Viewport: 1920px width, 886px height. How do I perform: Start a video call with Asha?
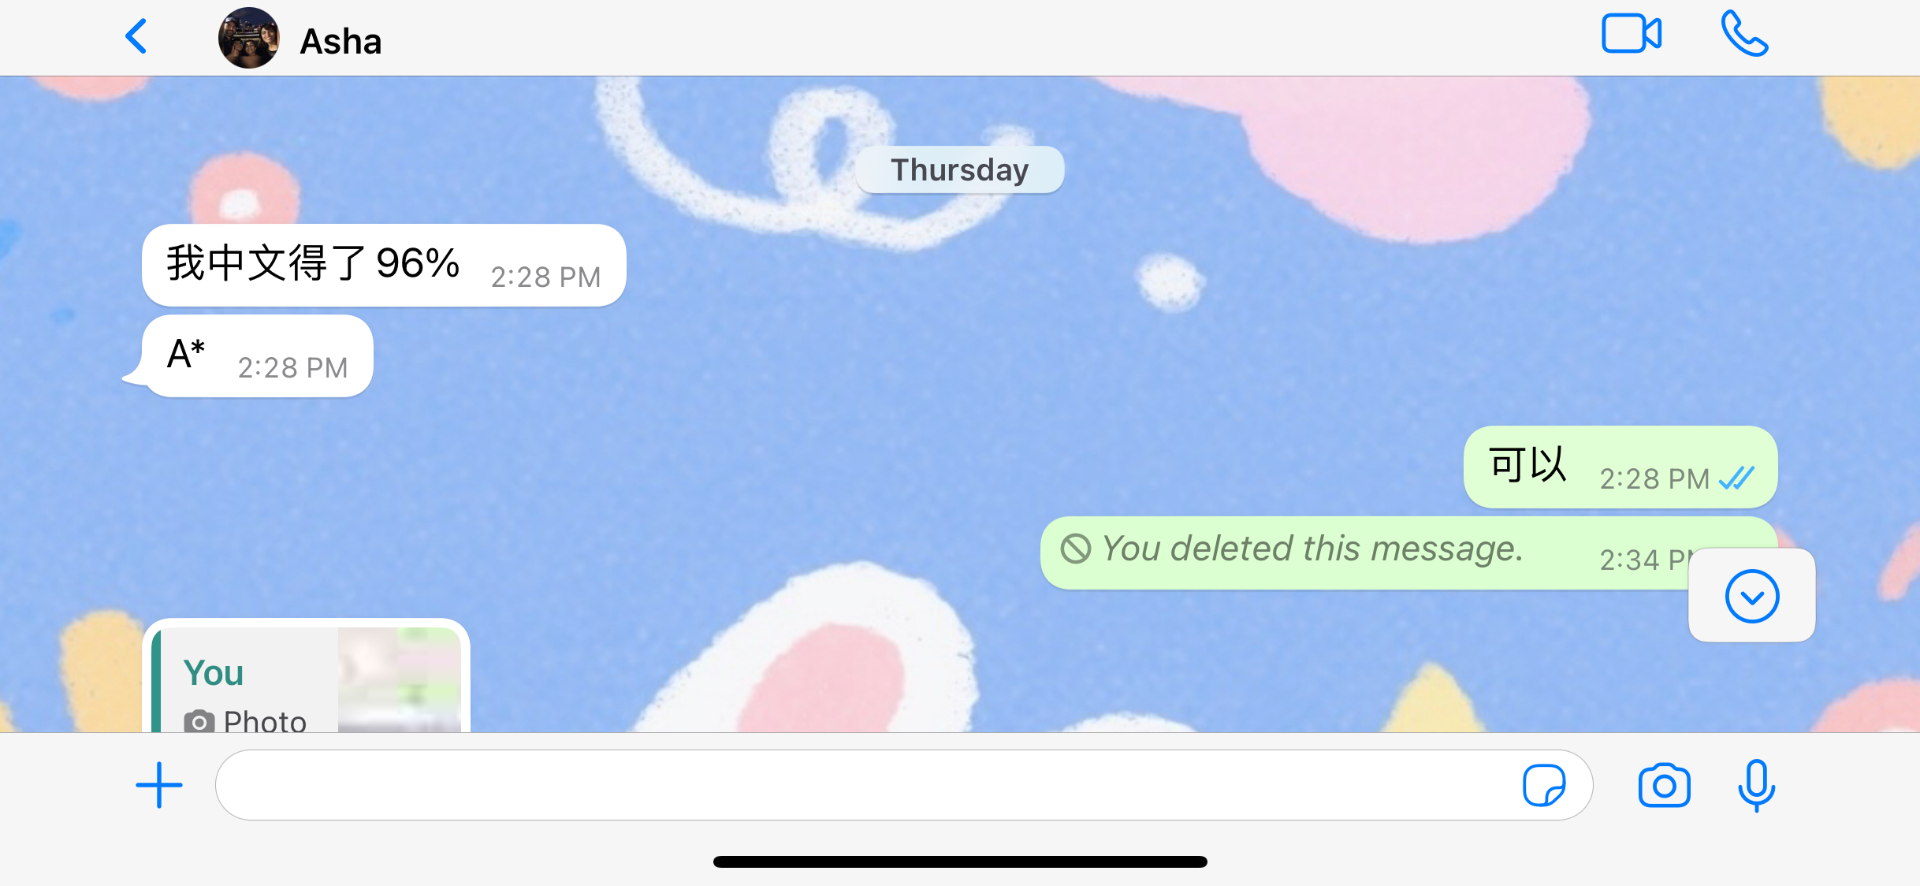click(1631, 34)
